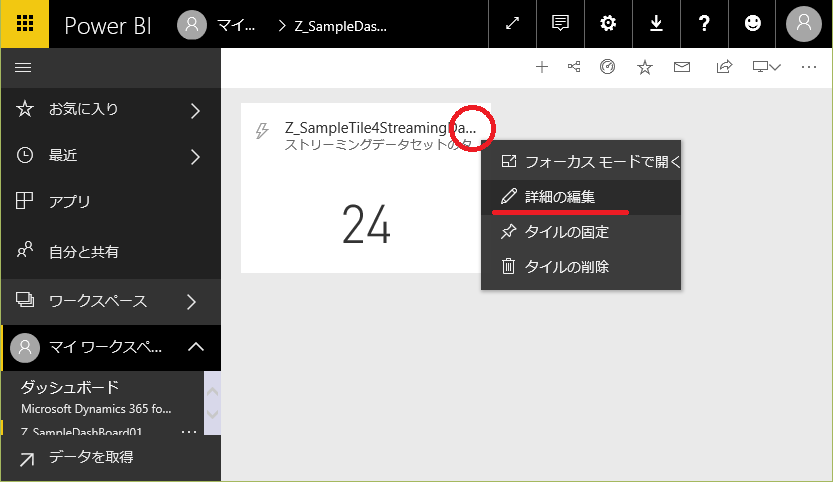The width and height of the screenshot is (833, 482).
Task: Add a tile with the plus icon
Action: [541, 67]
